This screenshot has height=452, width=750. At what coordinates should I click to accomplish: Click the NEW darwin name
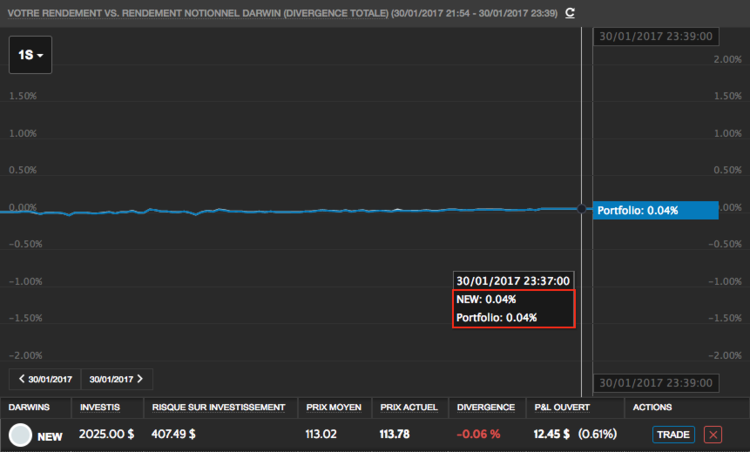(x=50, y=437)
